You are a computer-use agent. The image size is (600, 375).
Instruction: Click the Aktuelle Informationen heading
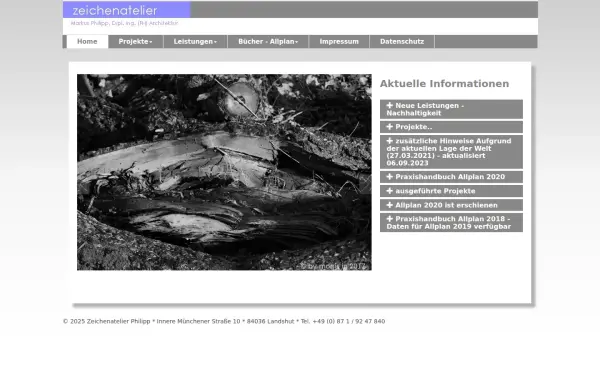[444, 84]
